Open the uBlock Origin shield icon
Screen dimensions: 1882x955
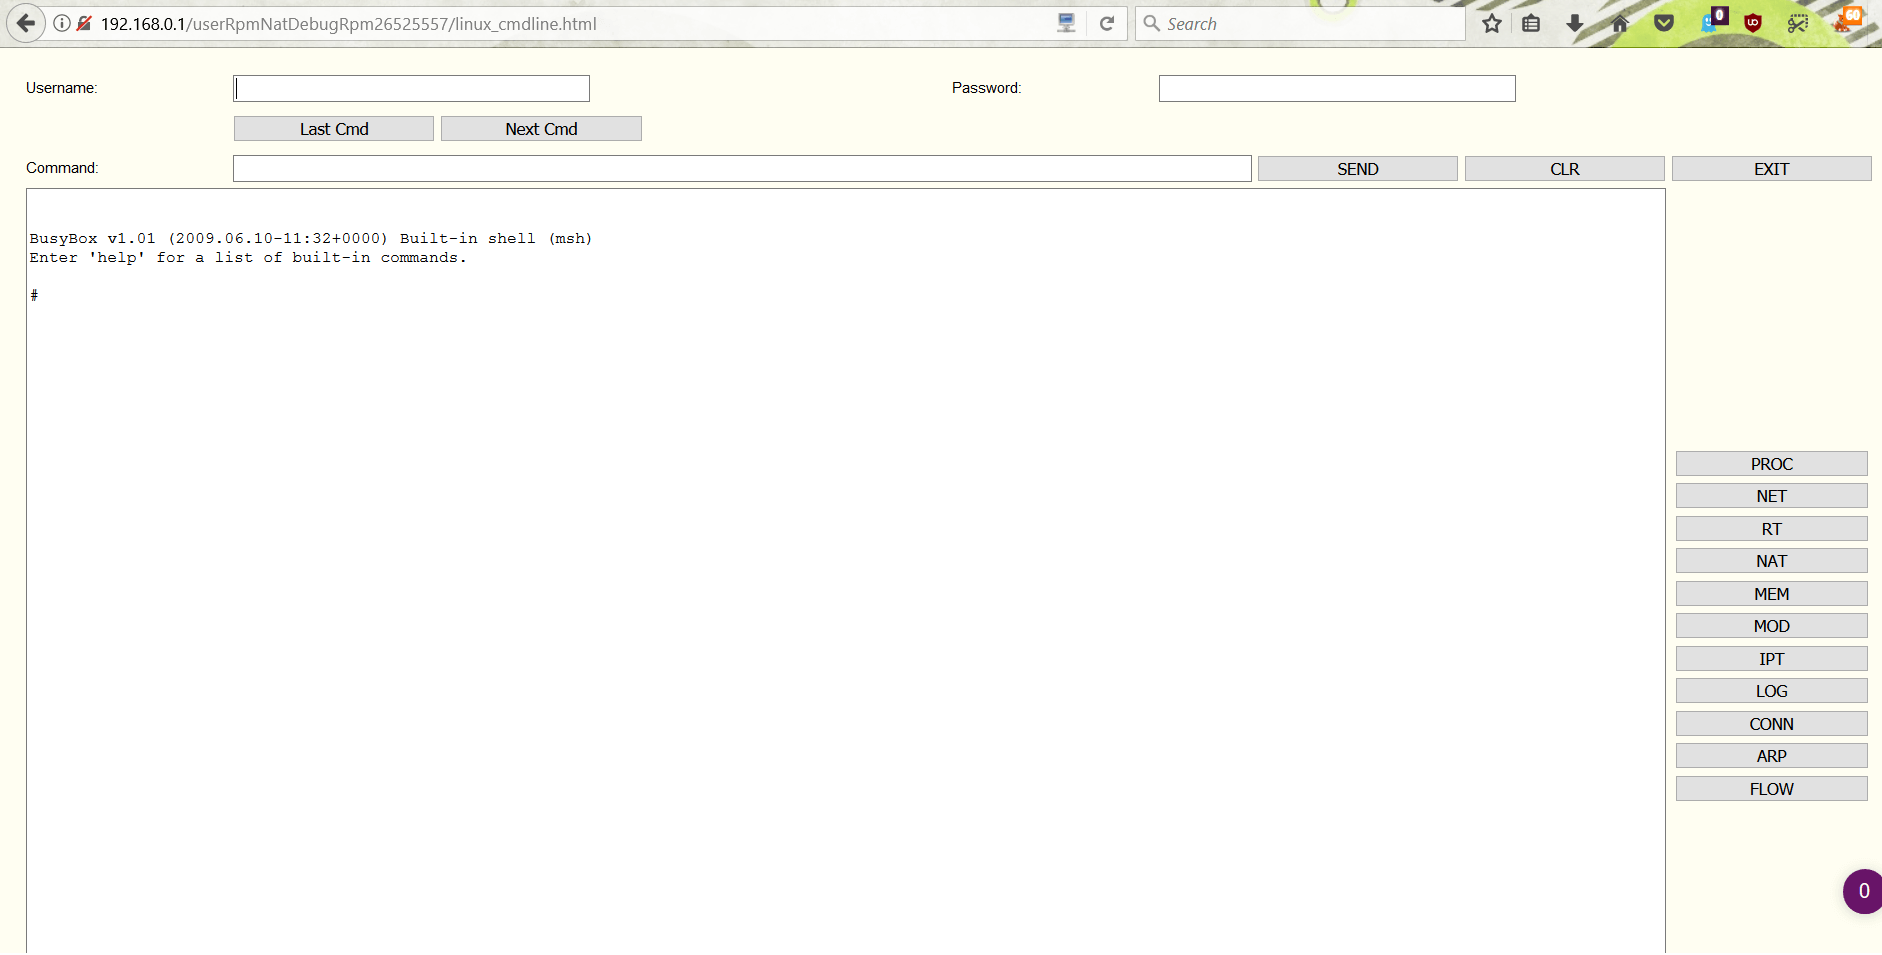[x=1753, y=23]
